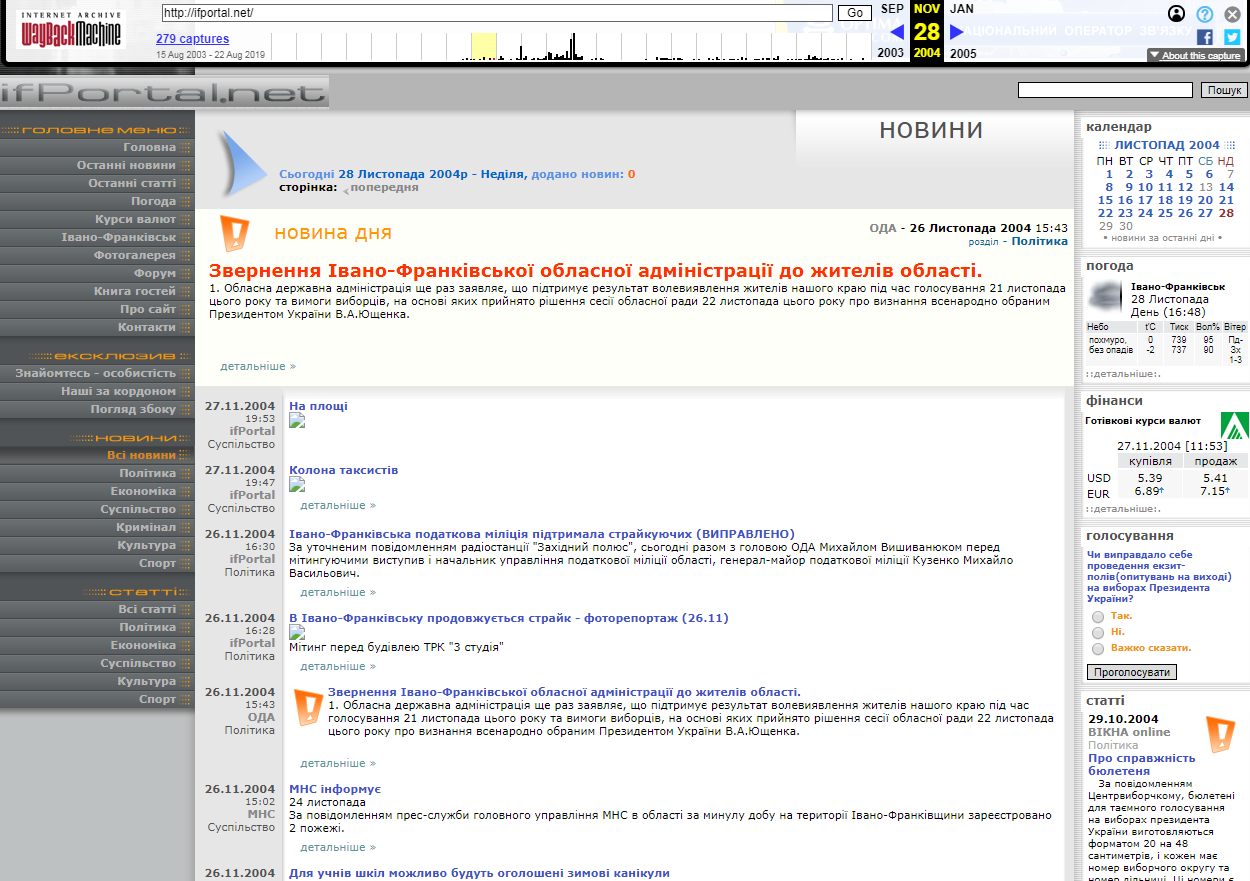The height and width of the screenshot is (881, 1250).
Task: Click in the site search input field
Action: pos(1105,90)
